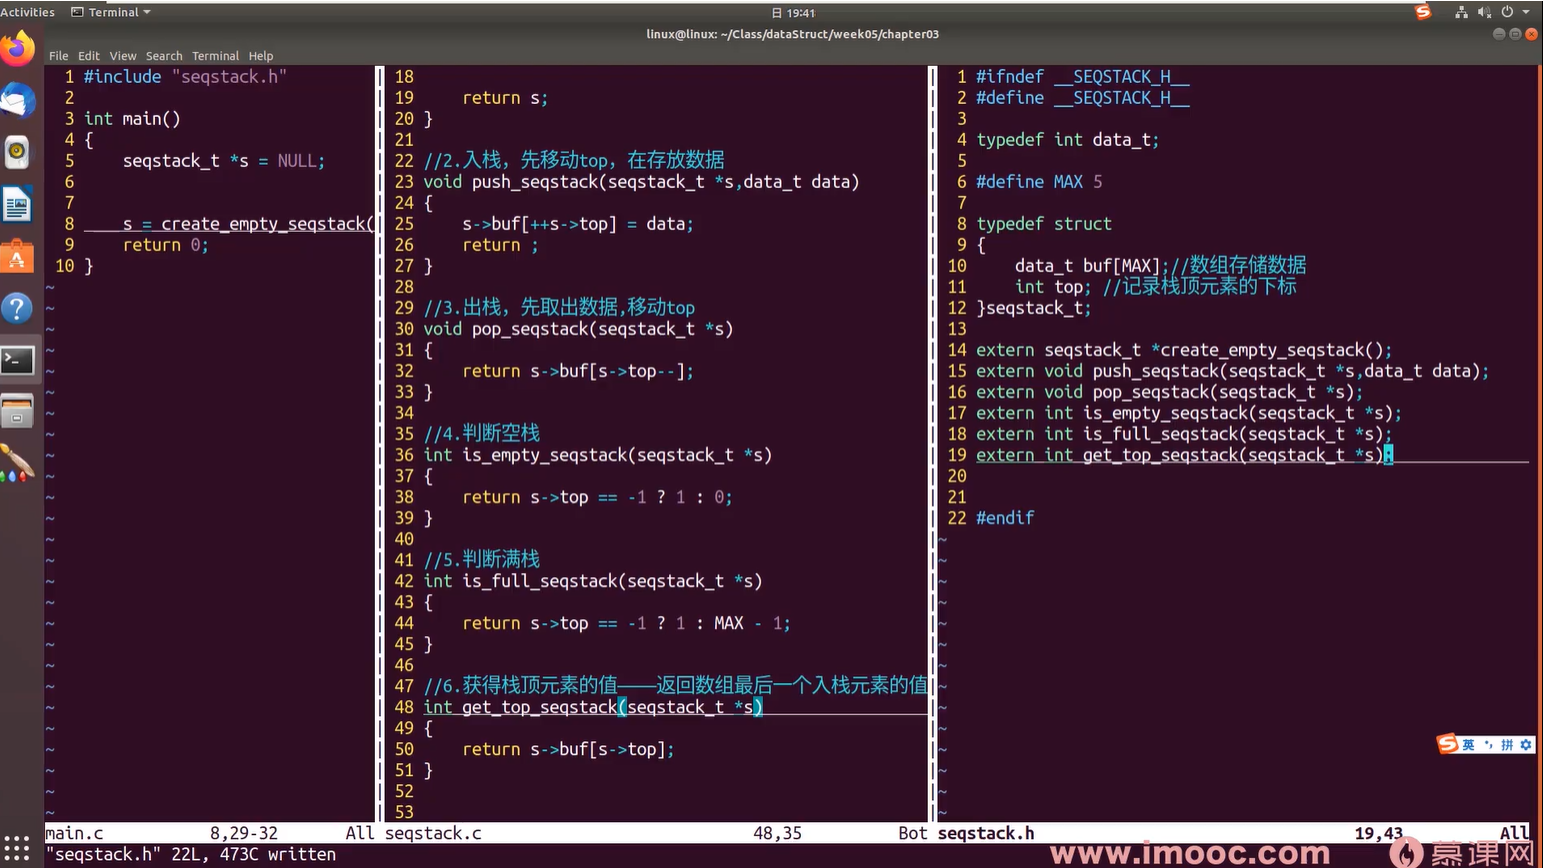
Task: Open the File menu
Action: [x=58, y=56]
